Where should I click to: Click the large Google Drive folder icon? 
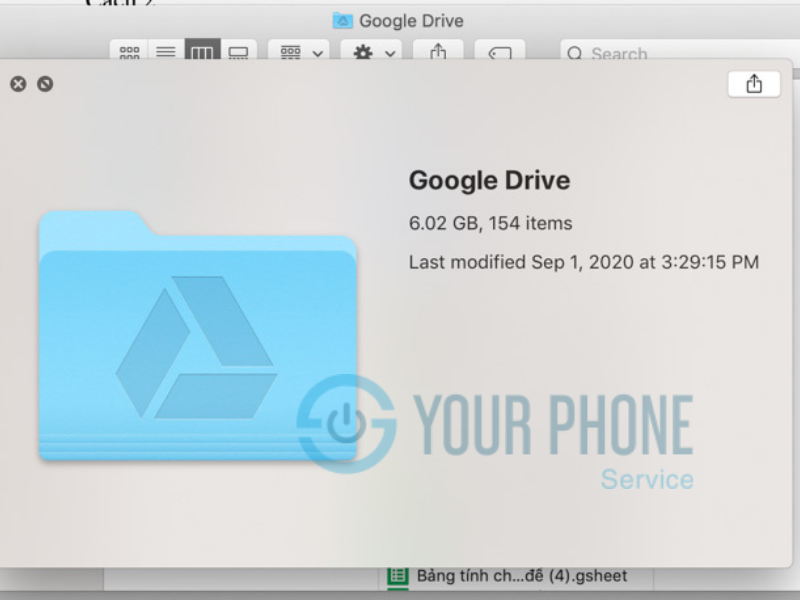(x=197, y=336)
